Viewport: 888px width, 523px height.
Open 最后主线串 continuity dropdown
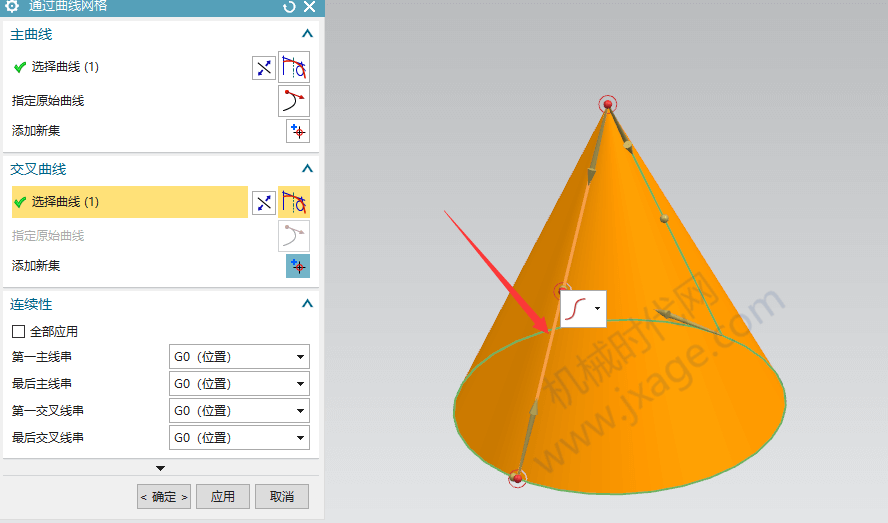[239, 384]
